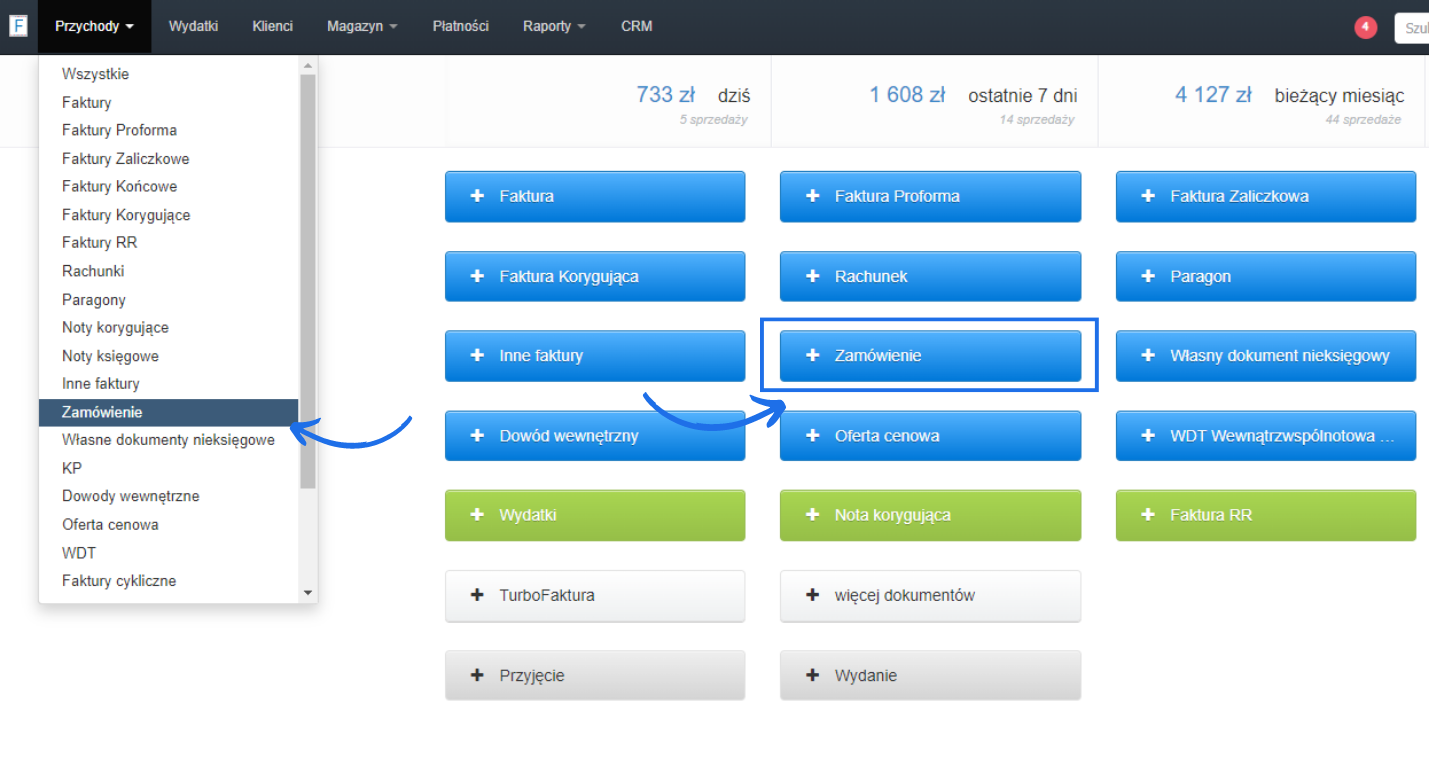The width and height of the screenshot is (1433, 758).
Task: Click the Faktura Proforma button
Action: pyautogui.click(x=930, y=196)
